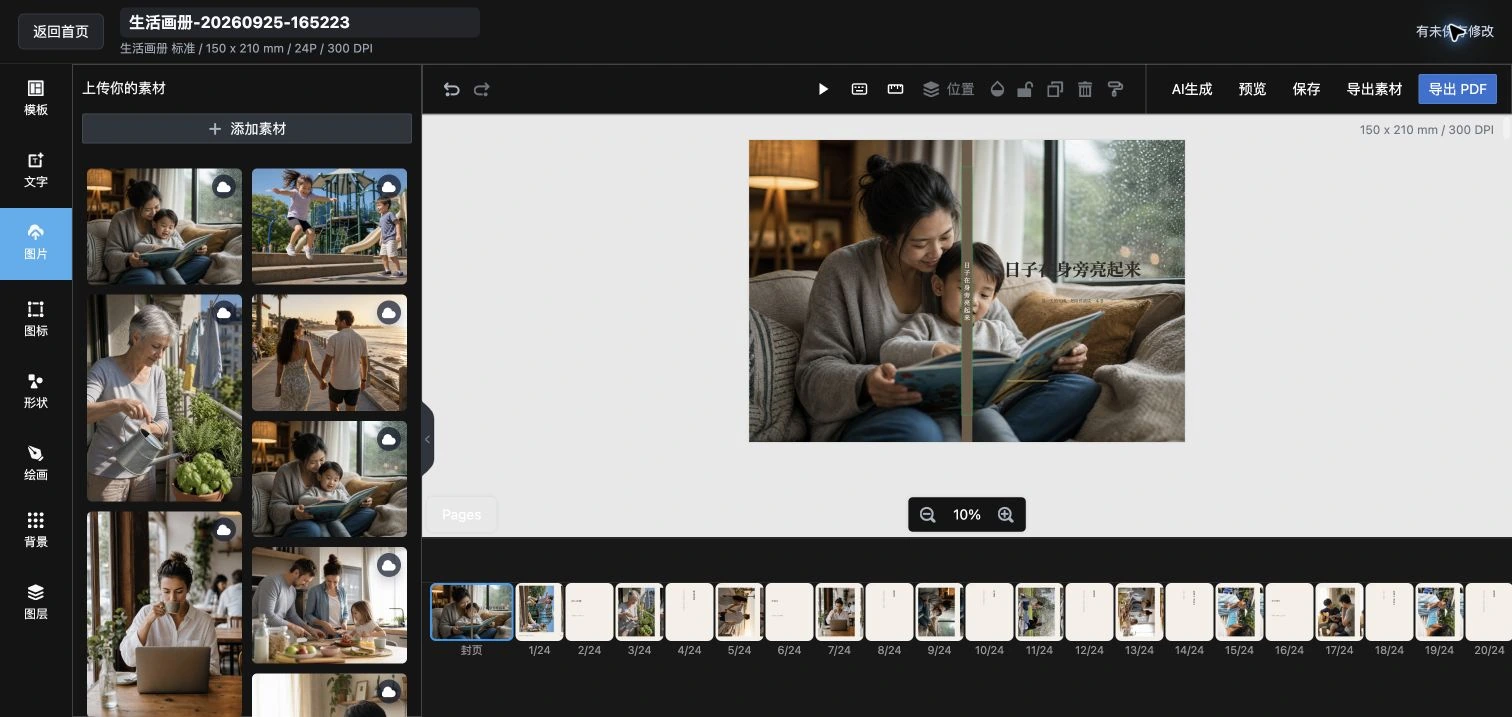Open the 位置 layer position menu

948,89
